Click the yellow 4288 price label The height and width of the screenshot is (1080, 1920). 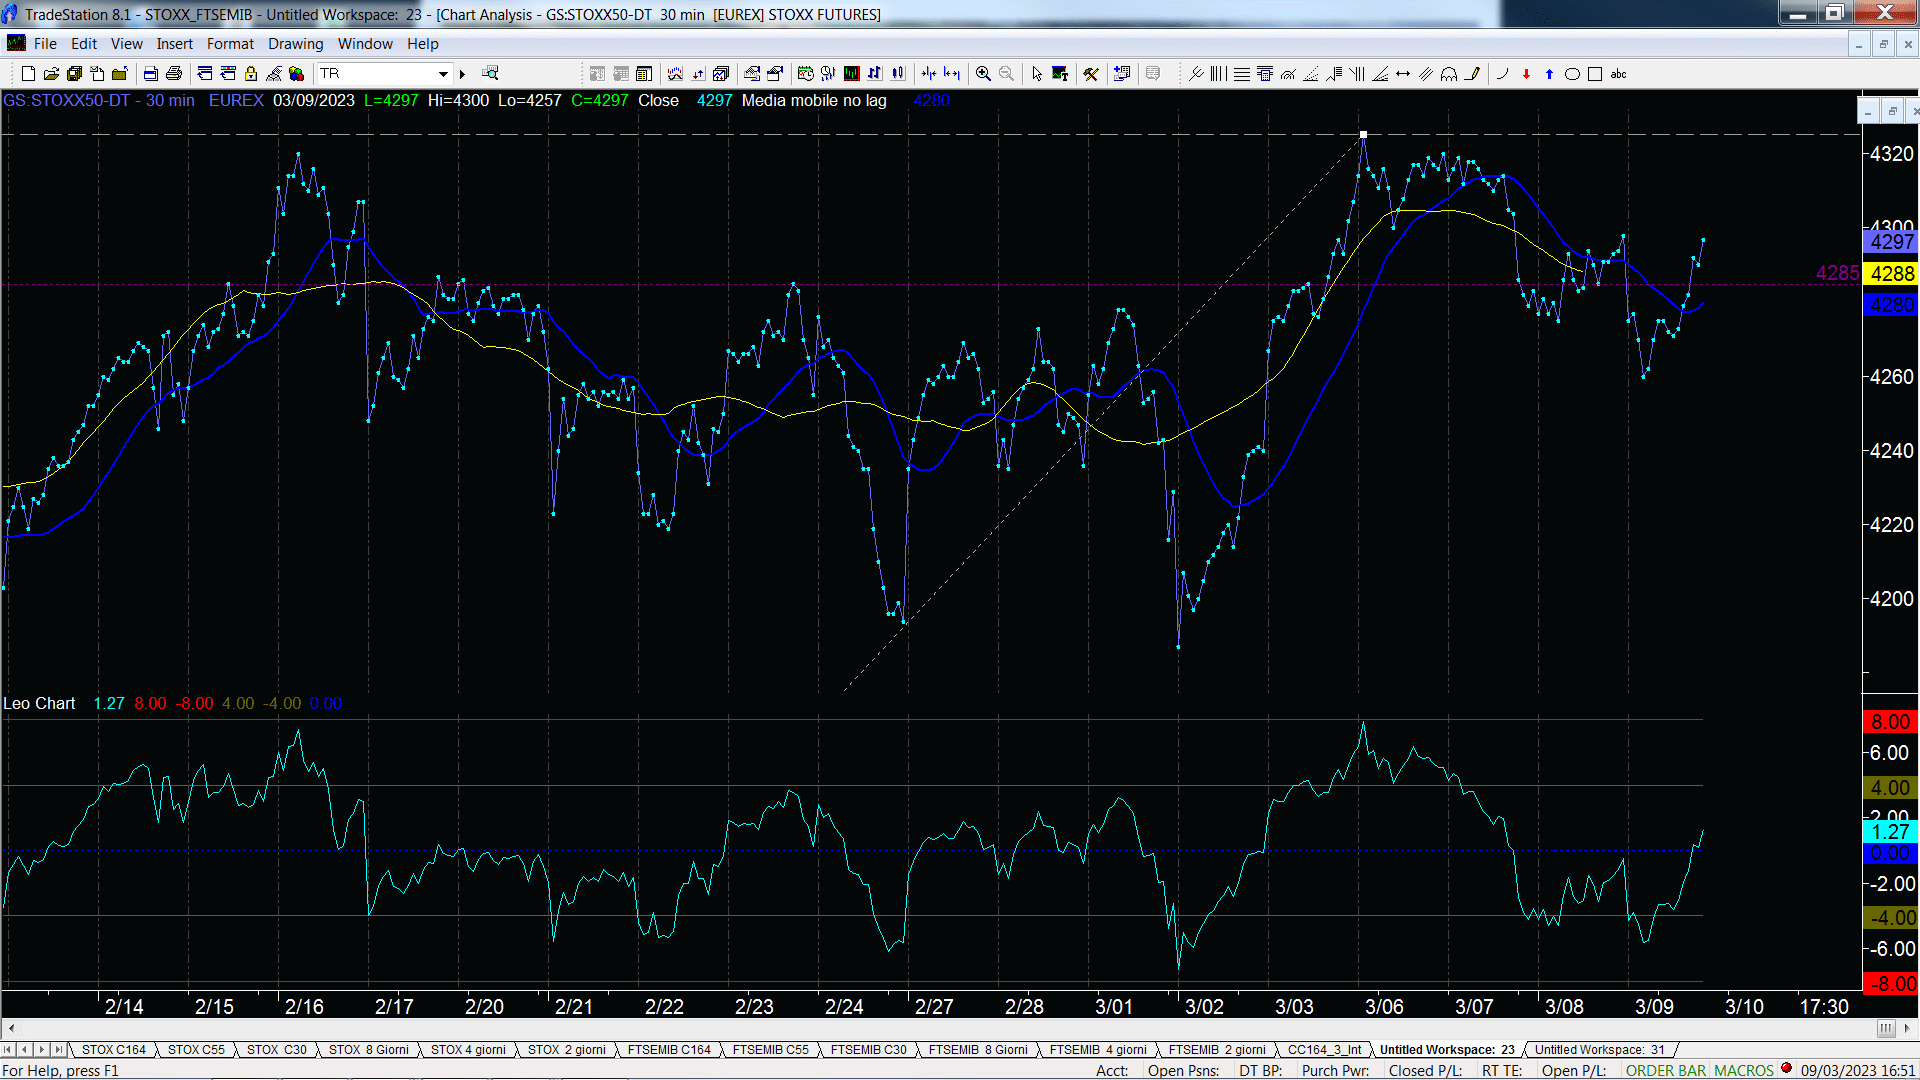(x=1891, y=274)
